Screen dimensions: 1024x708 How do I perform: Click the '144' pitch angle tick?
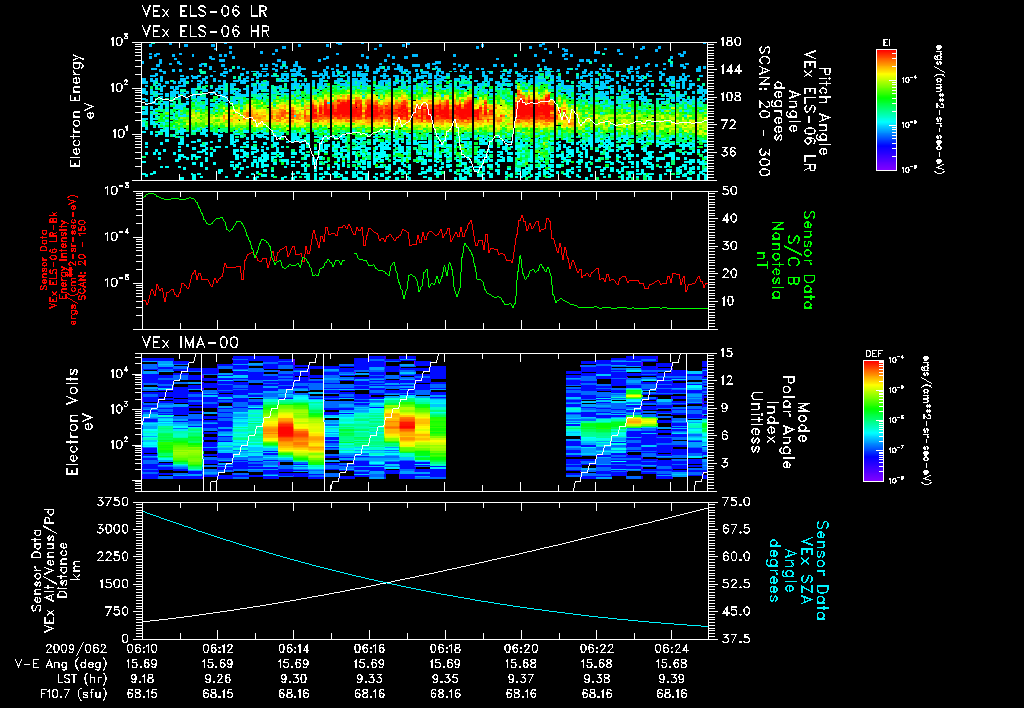[x=731, y=69]
